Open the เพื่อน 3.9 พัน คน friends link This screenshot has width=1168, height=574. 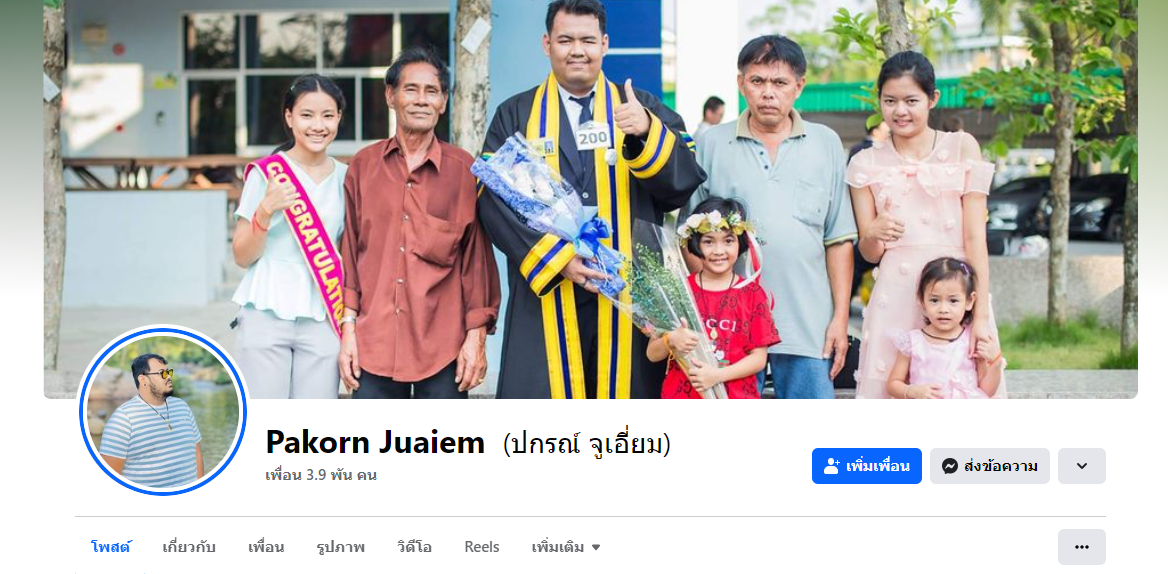[321, 475]
